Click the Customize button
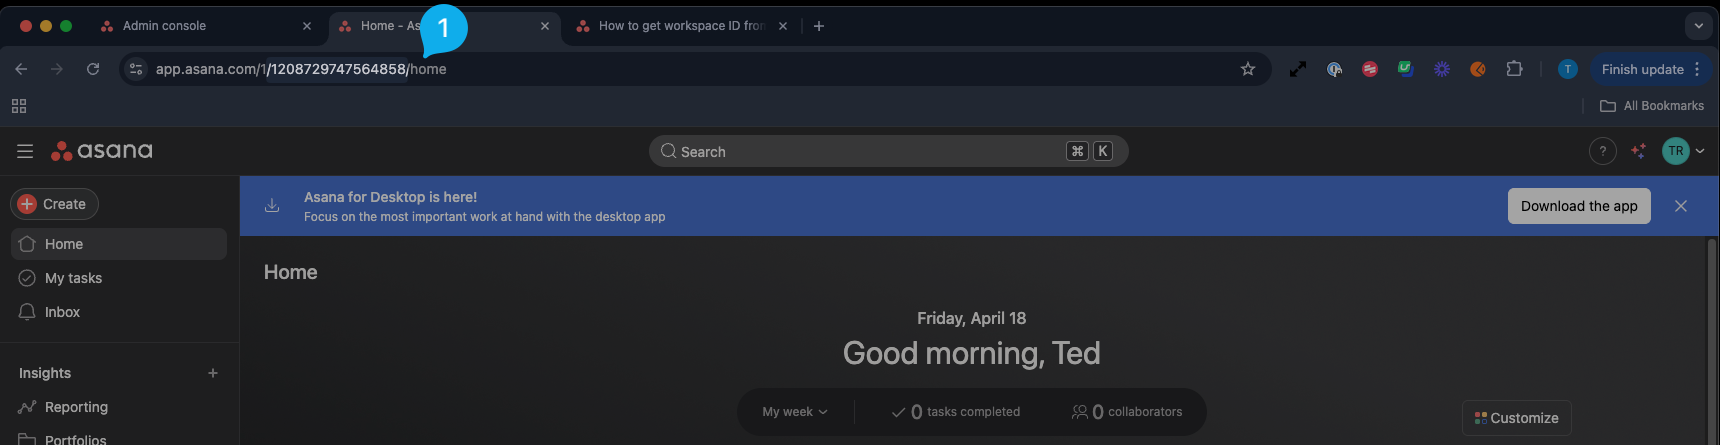 pos(1517,418)
